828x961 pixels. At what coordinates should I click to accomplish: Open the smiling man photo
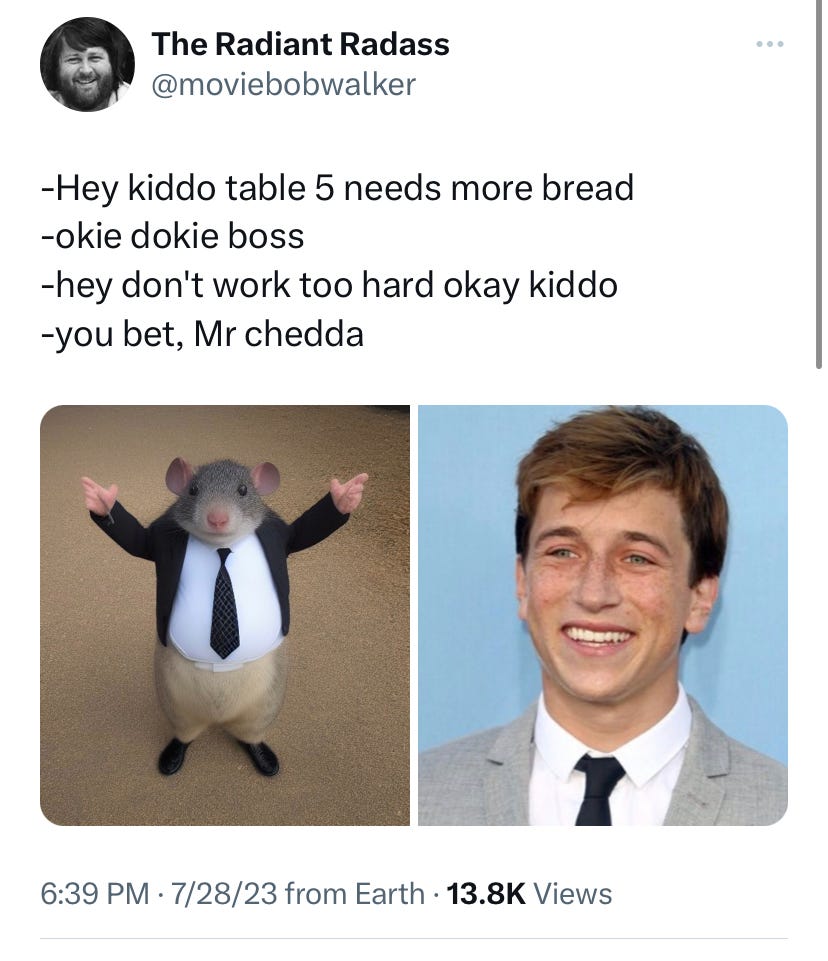(603, 615)
